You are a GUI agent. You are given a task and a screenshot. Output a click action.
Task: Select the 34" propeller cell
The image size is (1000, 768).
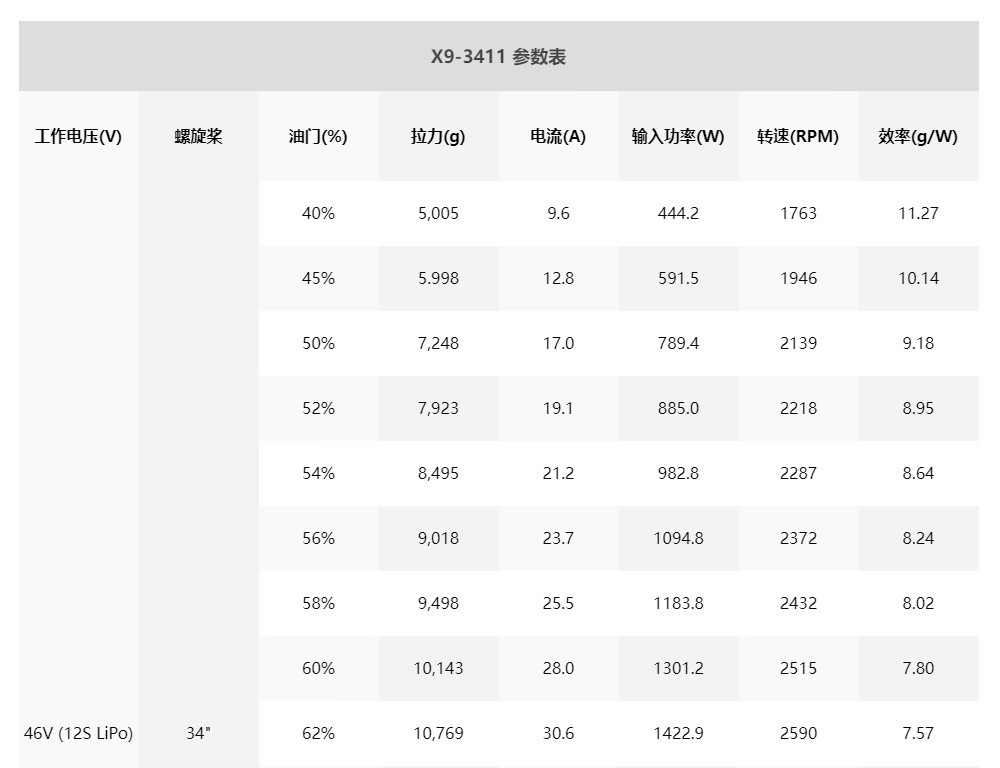(x=198, y=733)
